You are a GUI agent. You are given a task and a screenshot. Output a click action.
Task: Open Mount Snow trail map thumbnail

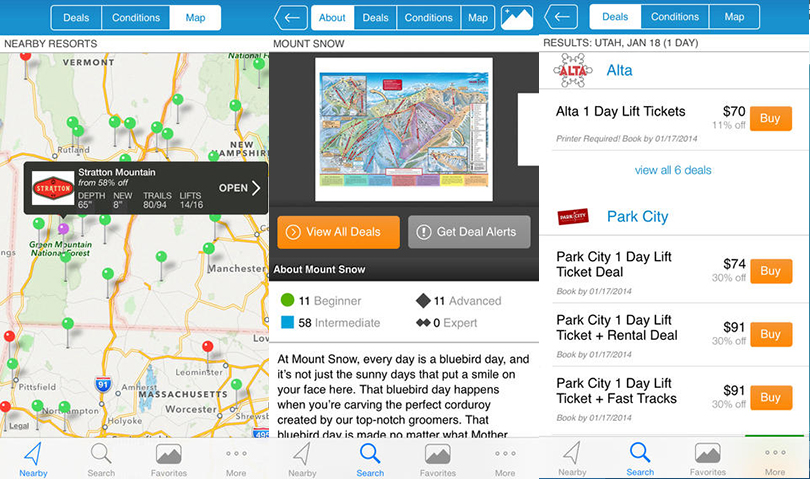click(x=404, y=129)
